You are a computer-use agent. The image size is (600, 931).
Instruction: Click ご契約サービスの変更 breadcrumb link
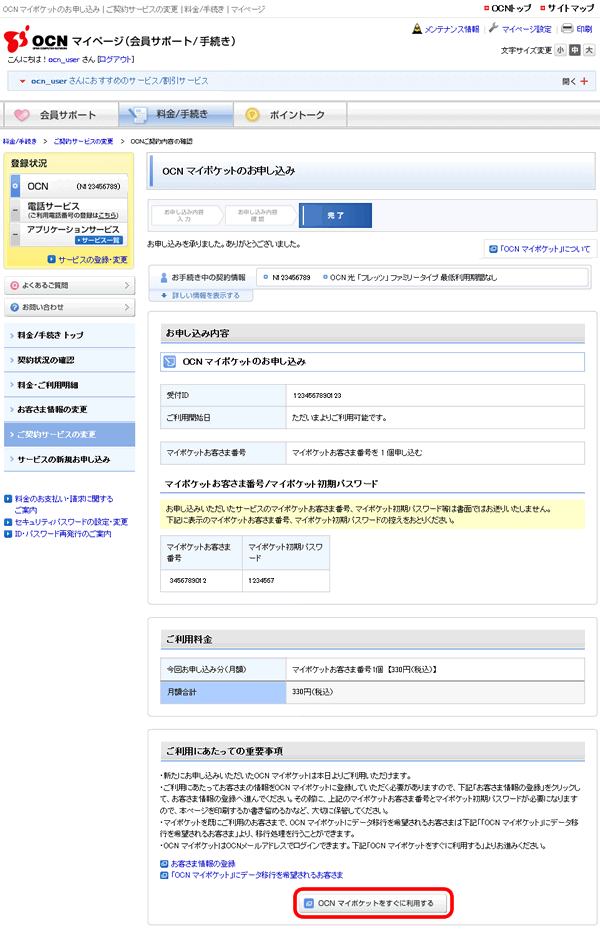[83, 141]
